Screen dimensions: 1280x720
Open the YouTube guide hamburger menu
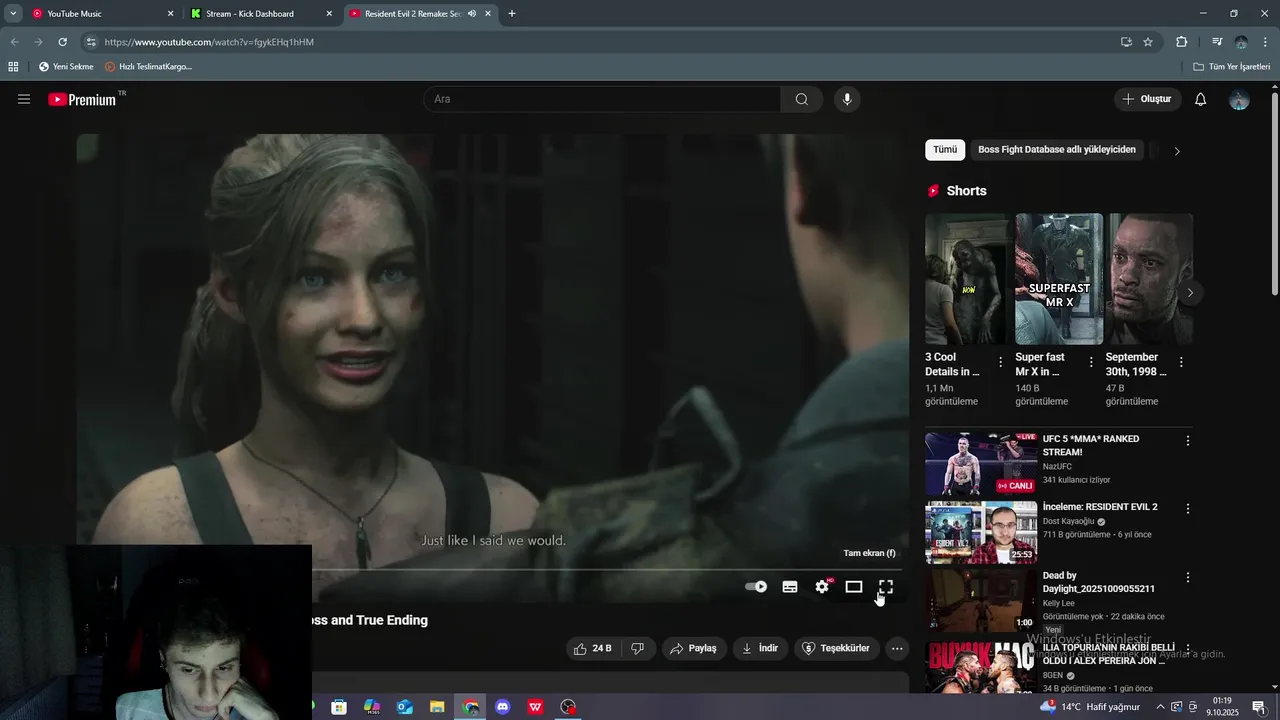click(x=24, y=99)
